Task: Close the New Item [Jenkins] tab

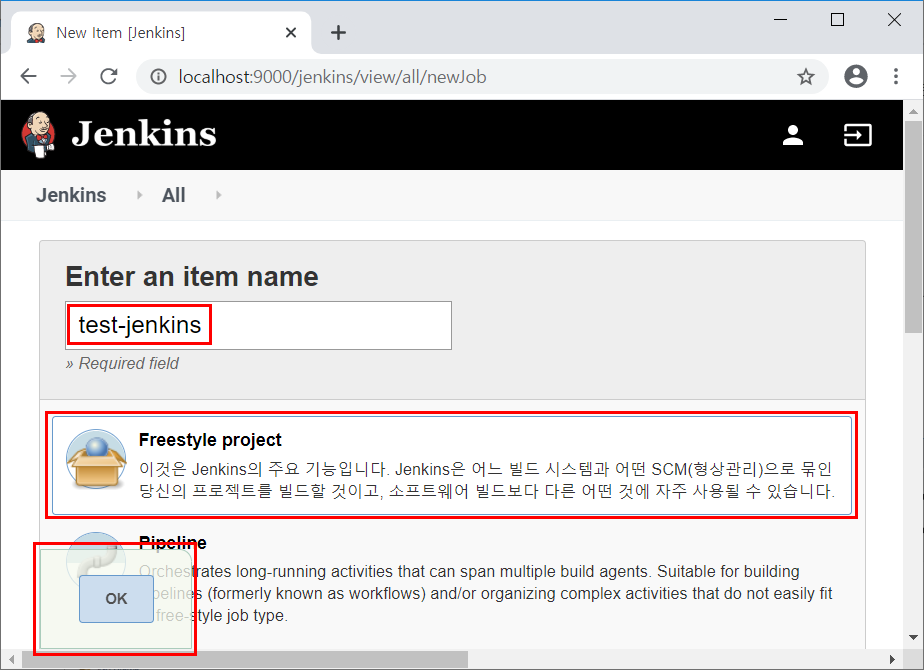Action: [291, 32]
